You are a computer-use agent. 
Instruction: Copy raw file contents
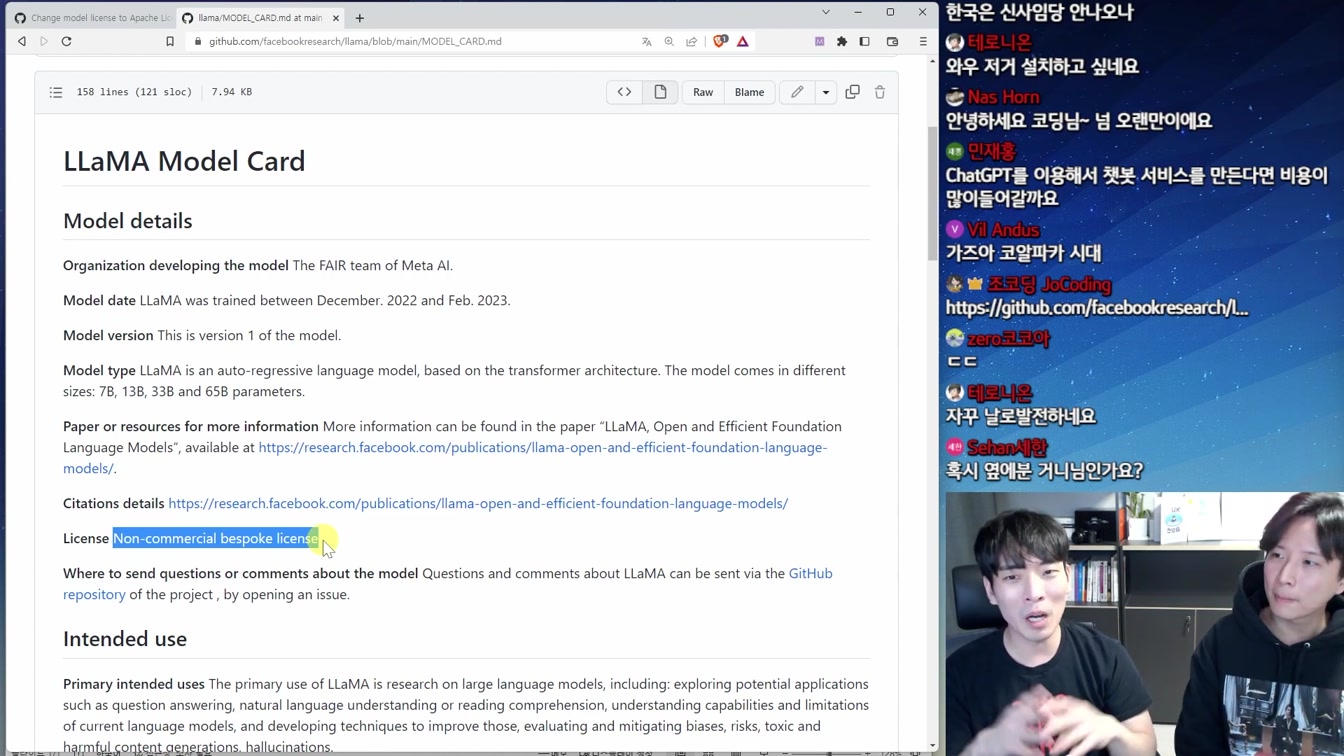(x=852, y=92)
